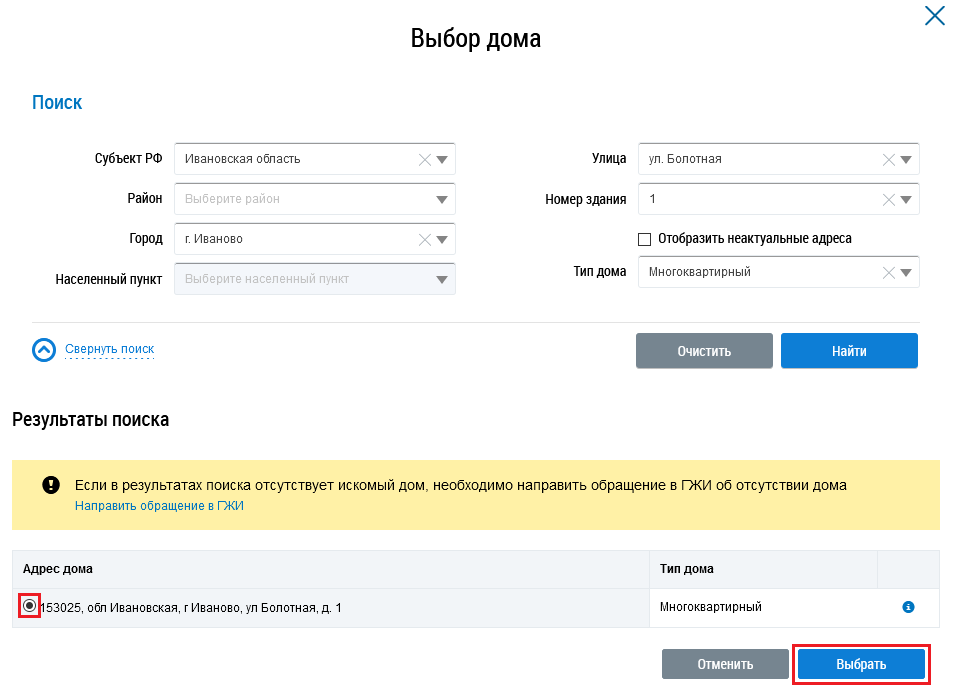Enable Отобразить неактуальные адреса checkbox
The height and width of the screenshot is (696, 953).
645,239
